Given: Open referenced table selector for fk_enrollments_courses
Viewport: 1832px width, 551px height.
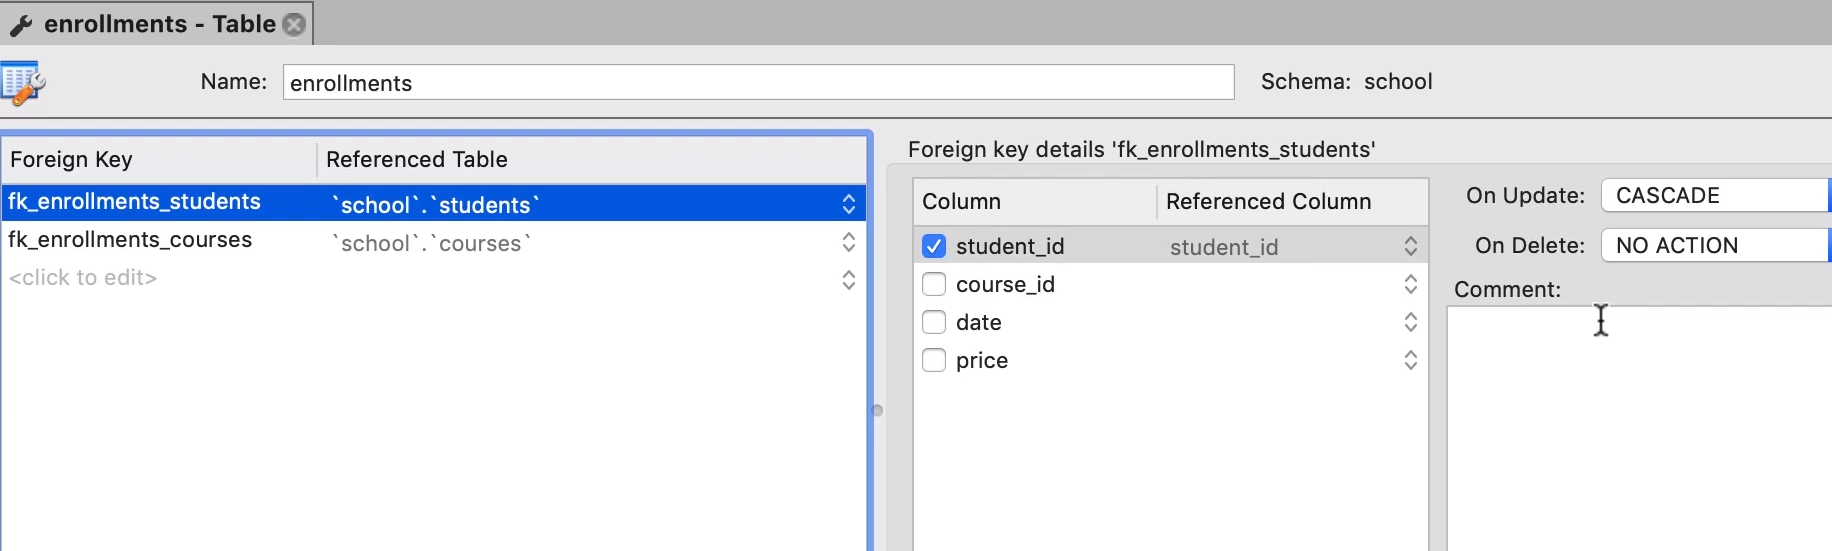Looking at the screenshot, I should pyautogui.click(x=848, y=242).
